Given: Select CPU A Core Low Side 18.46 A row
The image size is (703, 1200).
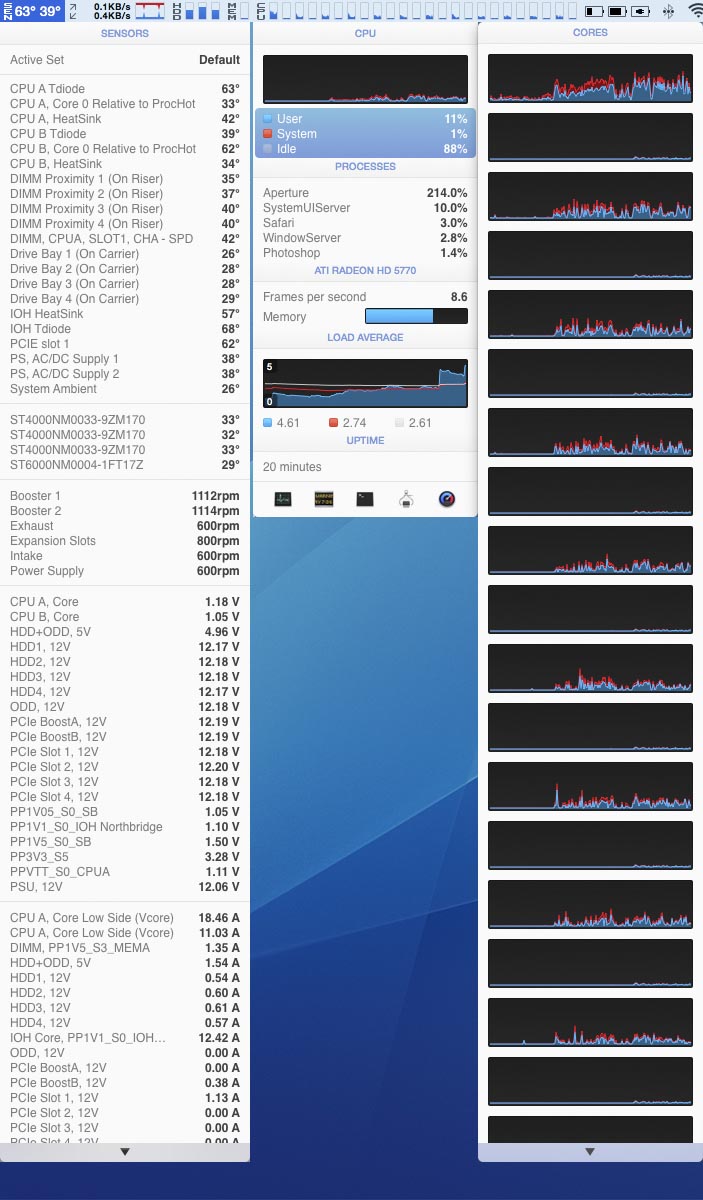Looking at the screenshot, I should pos(125,918).
